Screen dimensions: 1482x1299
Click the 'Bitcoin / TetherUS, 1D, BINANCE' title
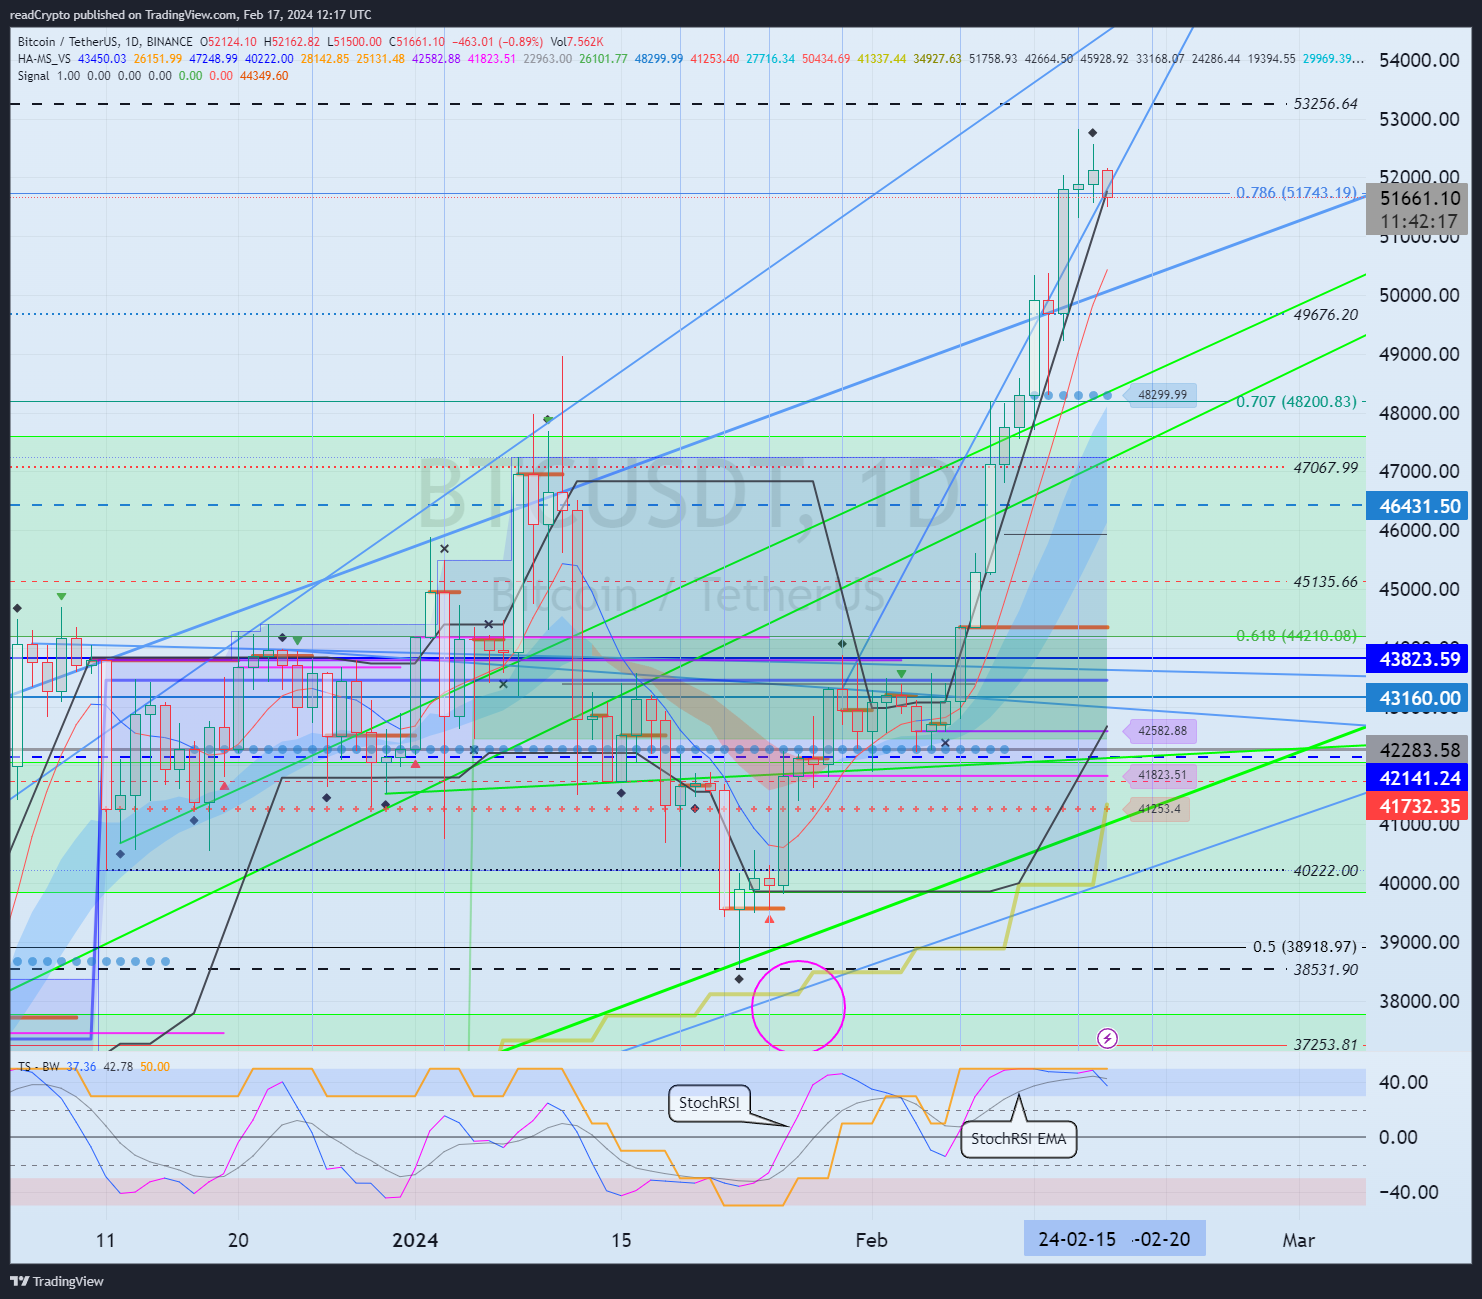(105, 42)
